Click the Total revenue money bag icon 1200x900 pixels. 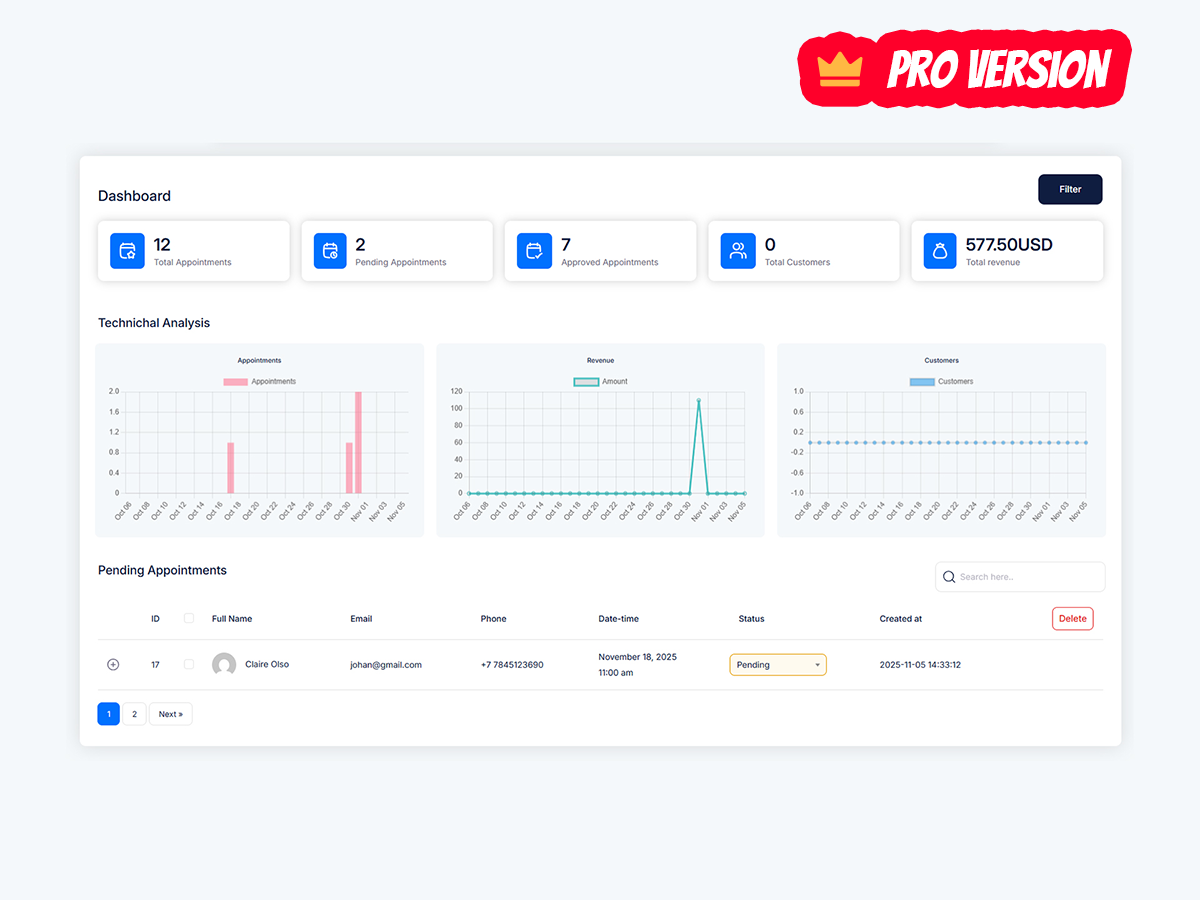coord(940,251)
